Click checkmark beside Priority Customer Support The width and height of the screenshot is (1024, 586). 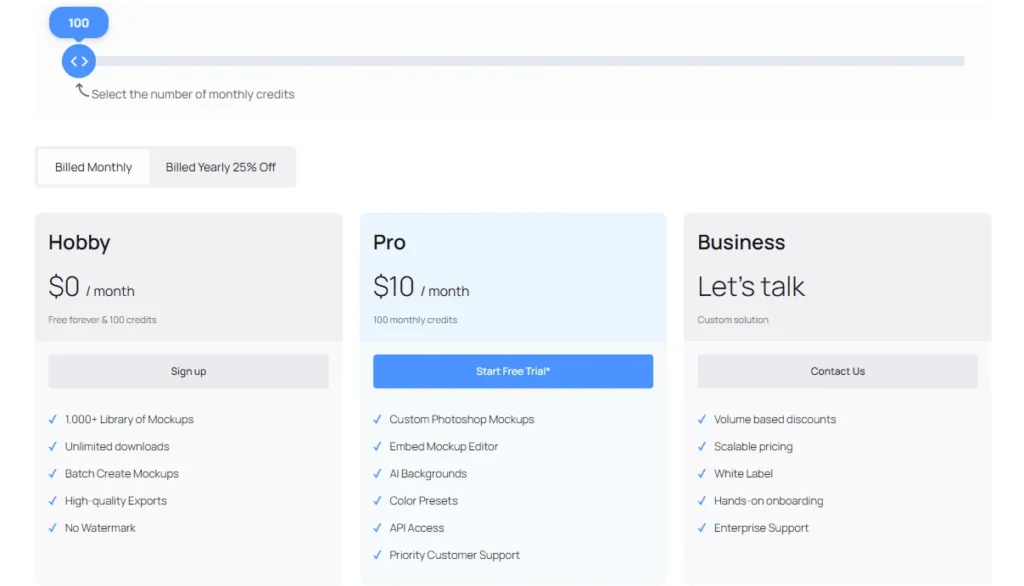coord(377,555)
